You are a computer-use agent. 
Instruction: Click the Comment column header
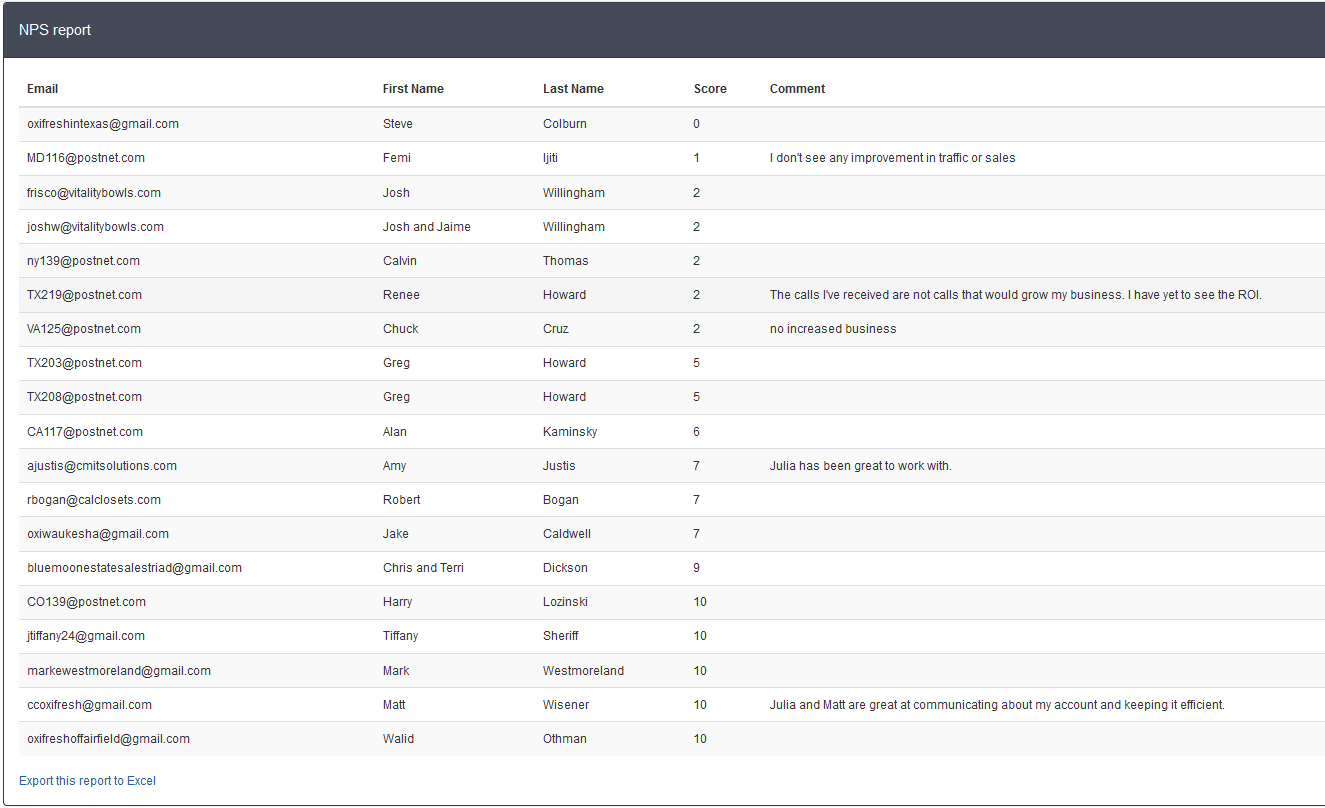[x=797, y=89]
